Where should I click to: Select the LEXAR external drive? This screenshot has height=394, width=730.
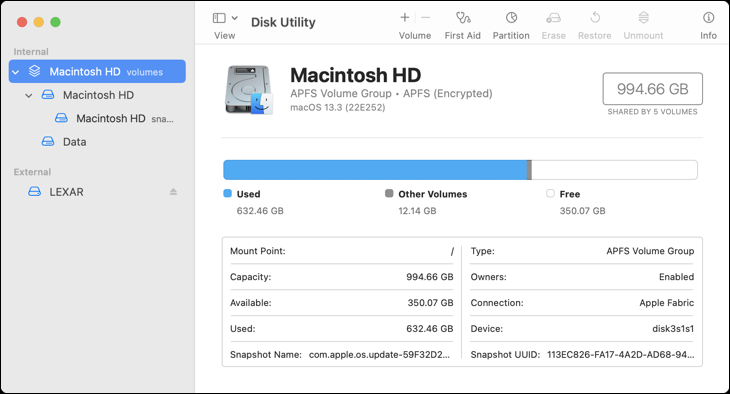click(97, 192)
